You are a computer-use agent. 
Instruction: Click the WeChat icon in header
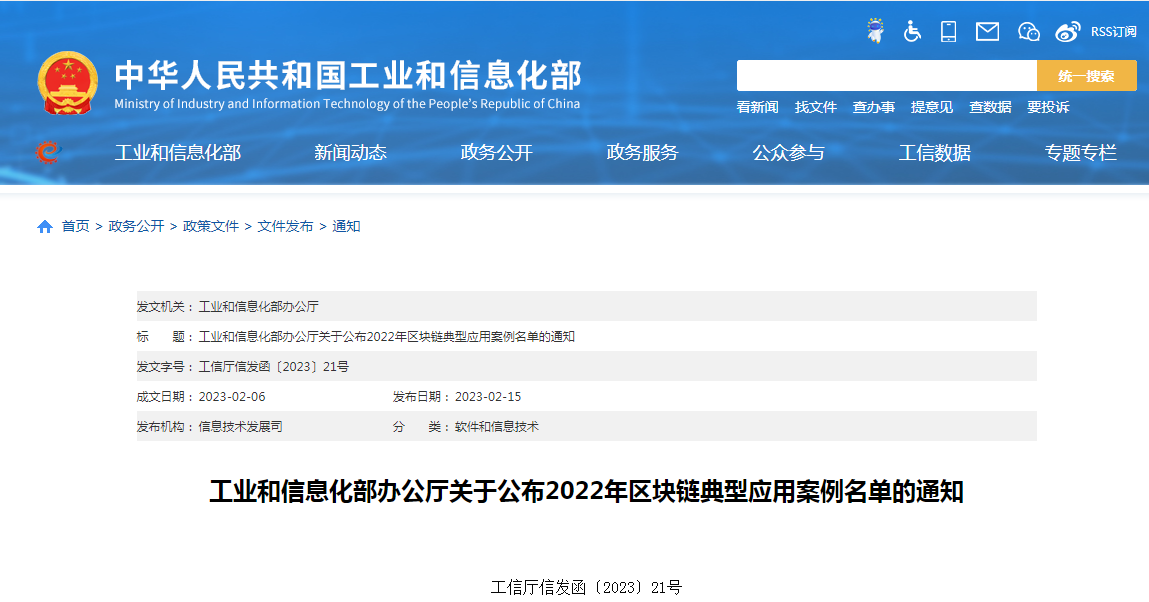coord(1029,31)
